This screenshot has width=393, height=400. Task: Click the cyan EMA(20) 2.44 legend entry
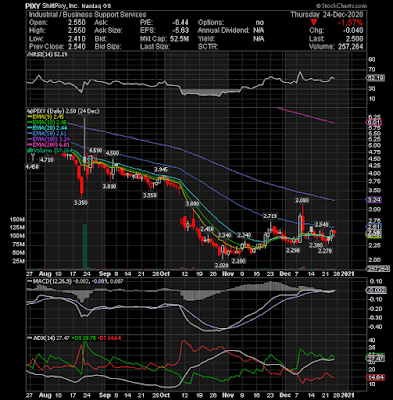point(47,128)
